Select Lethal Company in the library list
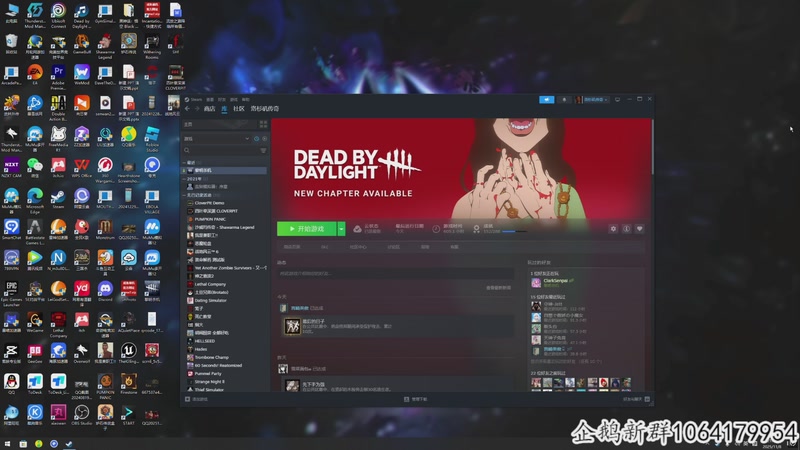 [224, 284]
